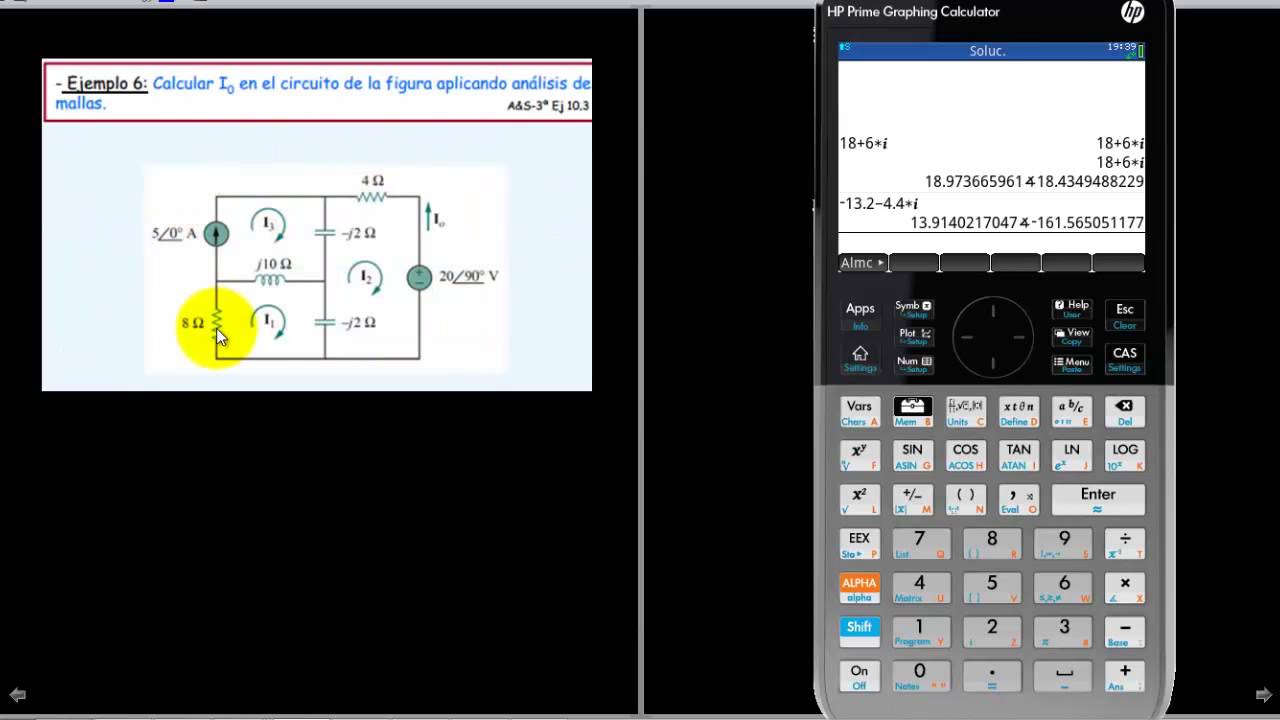The image size is (1280, 720).
Task: Select the COS key
Action: tap(965, 456)
